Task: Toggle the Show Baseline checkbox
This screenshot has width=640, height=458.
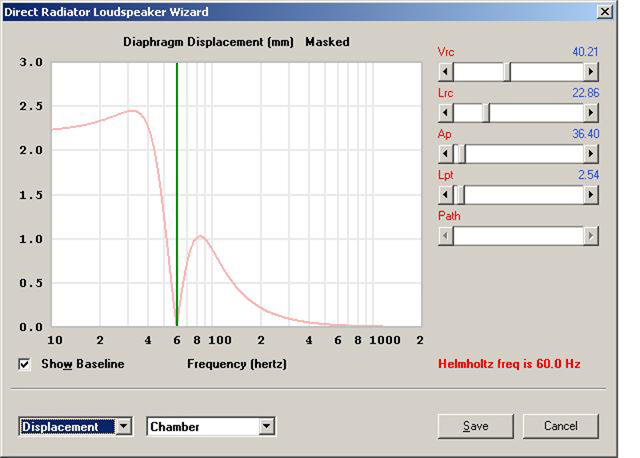Action: (x=24, y=364)
